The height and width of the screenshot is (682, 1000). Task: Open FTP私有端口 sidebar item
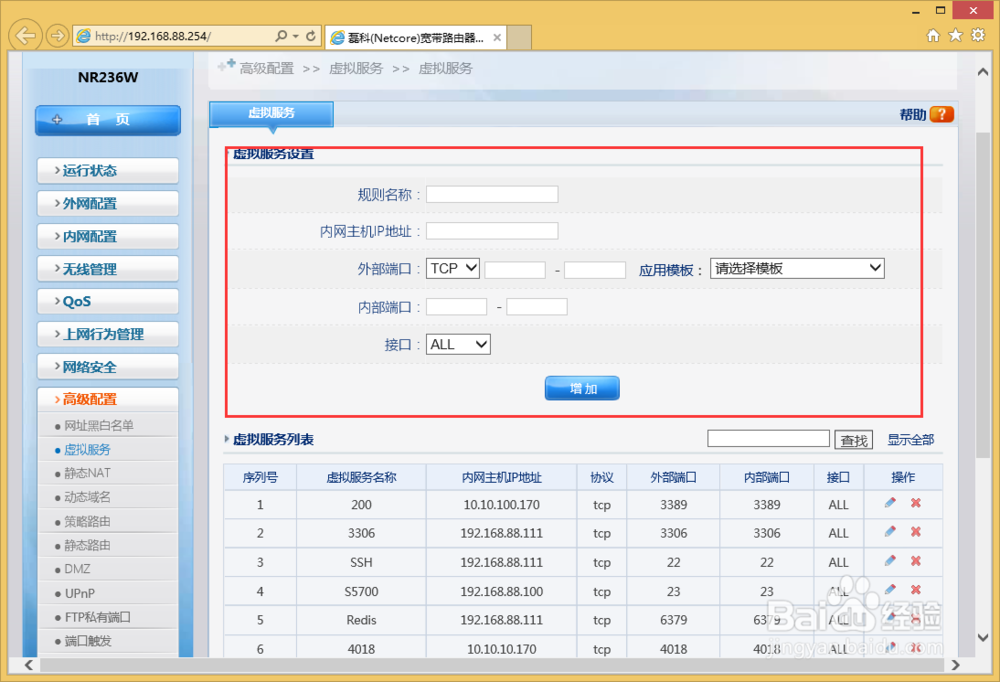click(97, 617)
